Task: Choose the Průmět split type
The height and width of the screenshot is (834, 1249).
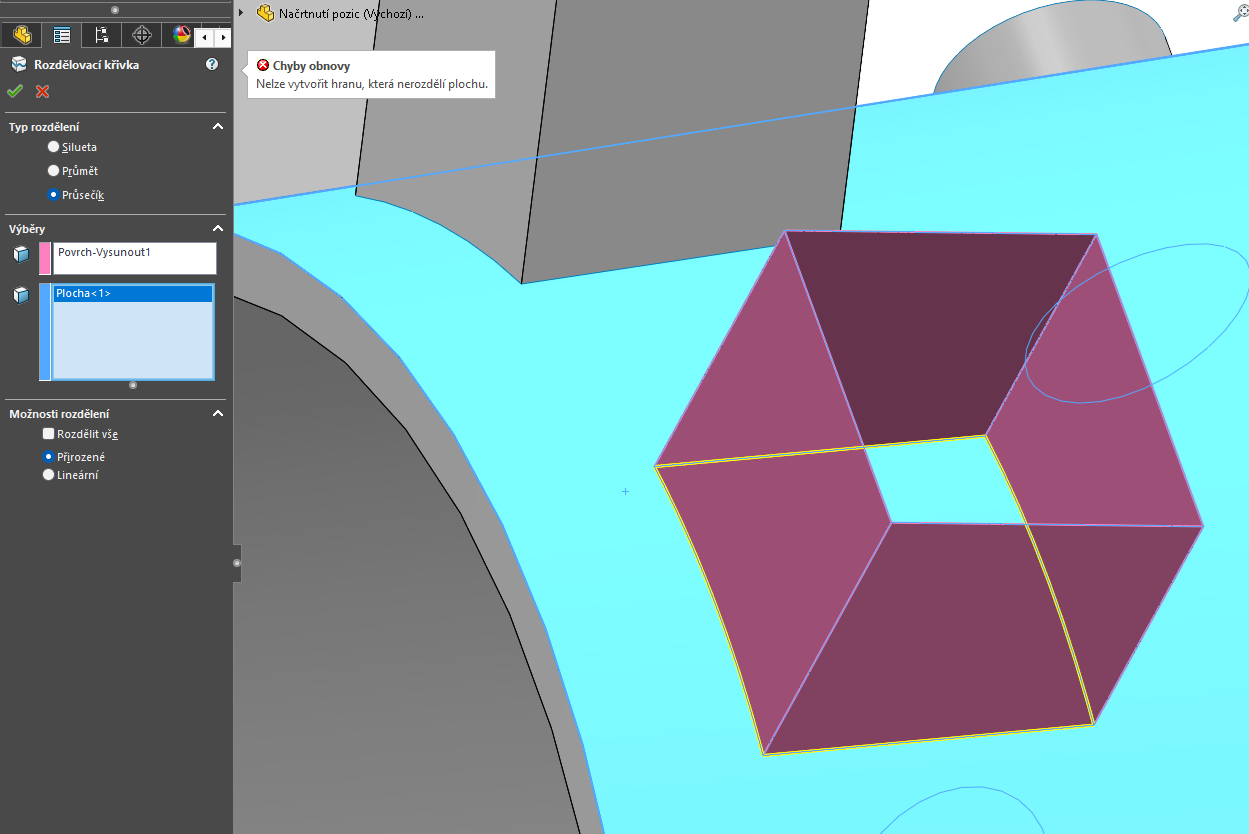Action: [x=54, y=171]
